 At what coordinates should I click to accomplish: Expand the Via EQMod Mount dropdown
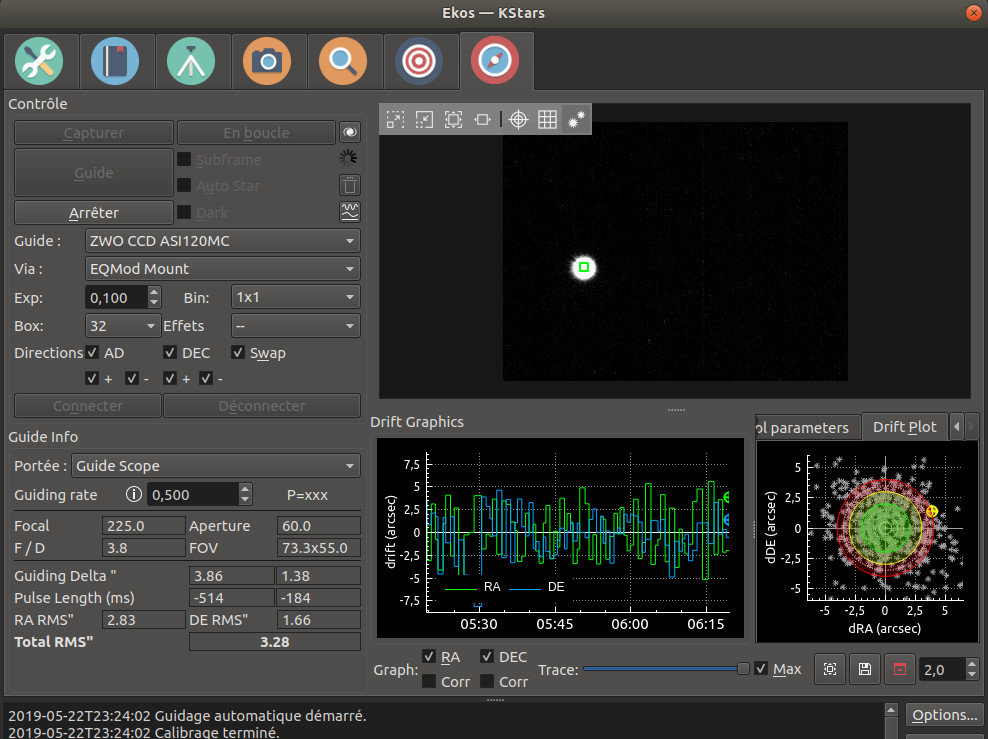(222, 268)
